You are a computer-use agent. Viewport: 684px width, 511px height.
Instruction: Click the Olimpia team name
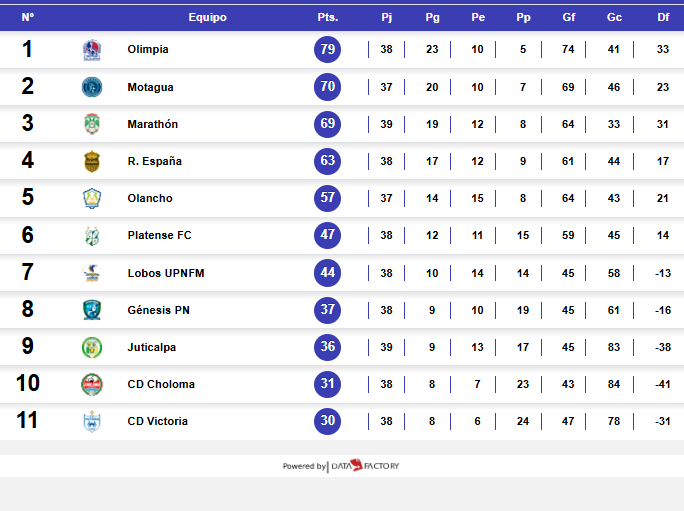point(148,50)
